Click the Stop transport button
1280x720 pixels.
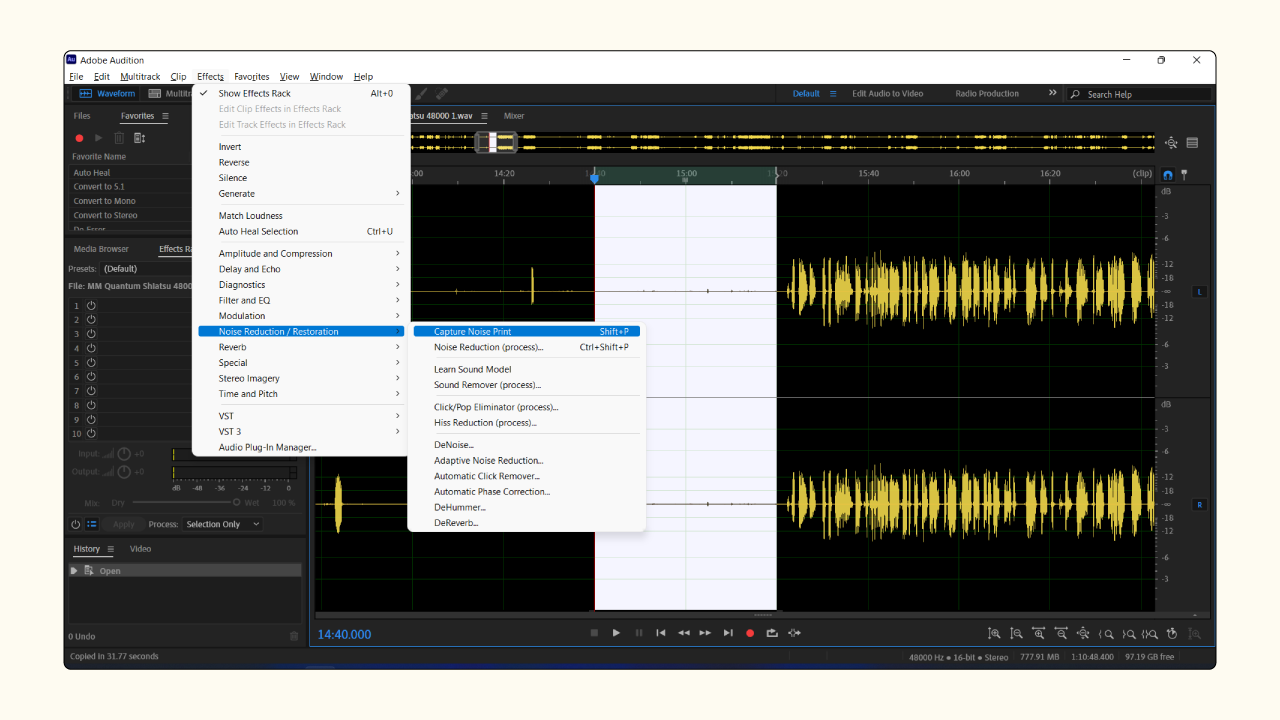click(594, 633)
